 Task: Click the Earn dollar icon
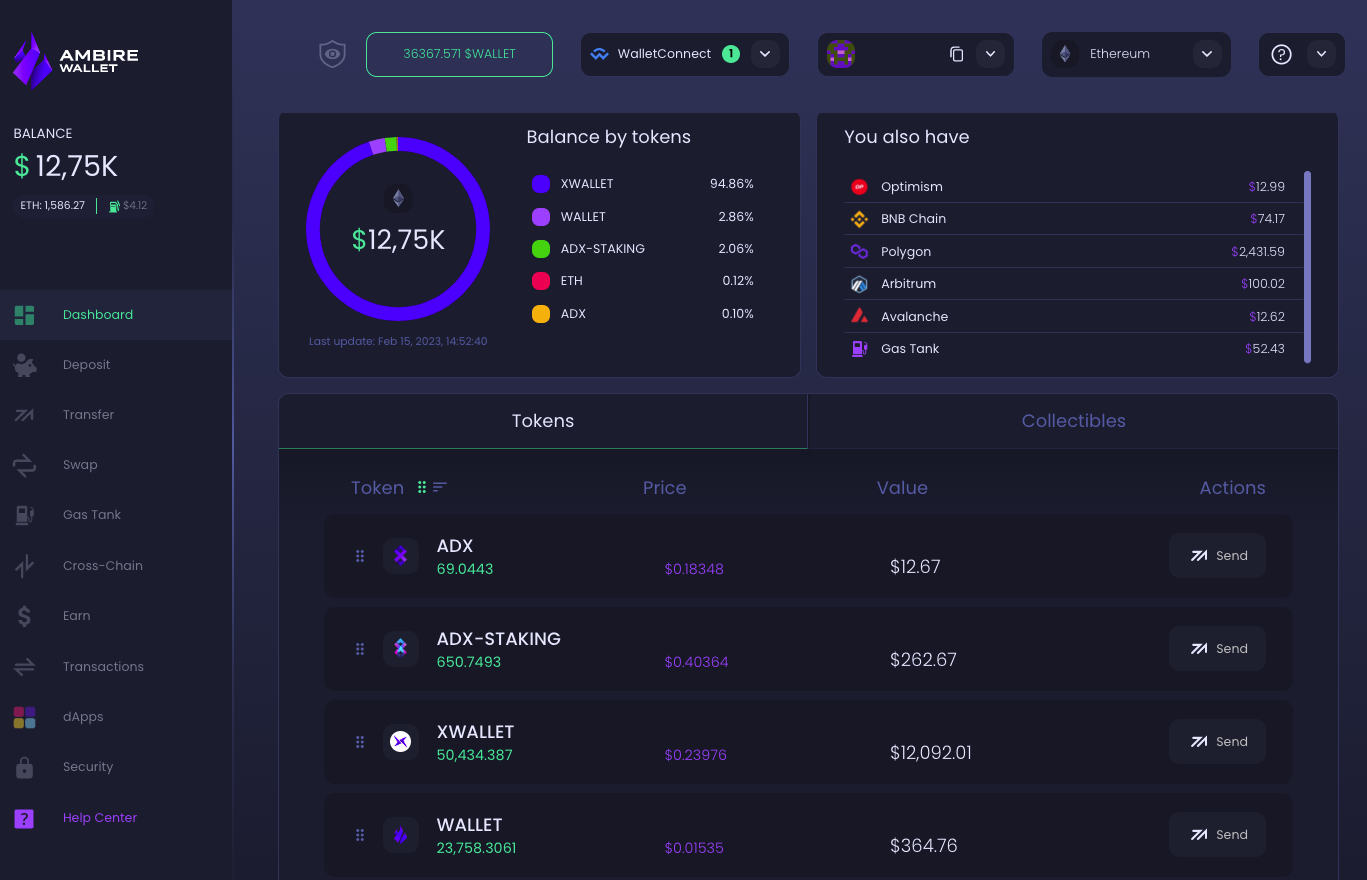coord(24,616)
